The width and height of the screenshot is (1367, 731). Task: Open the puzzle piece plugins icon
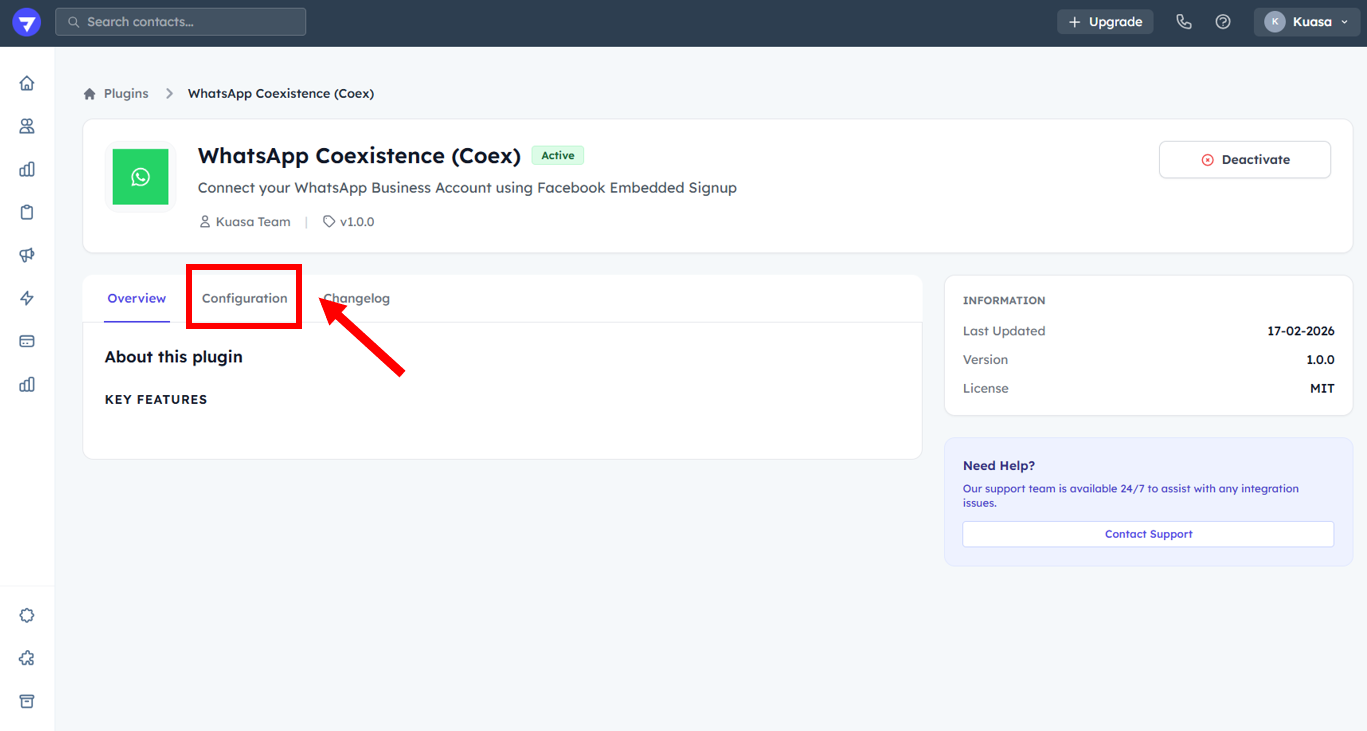coord(27,658)
